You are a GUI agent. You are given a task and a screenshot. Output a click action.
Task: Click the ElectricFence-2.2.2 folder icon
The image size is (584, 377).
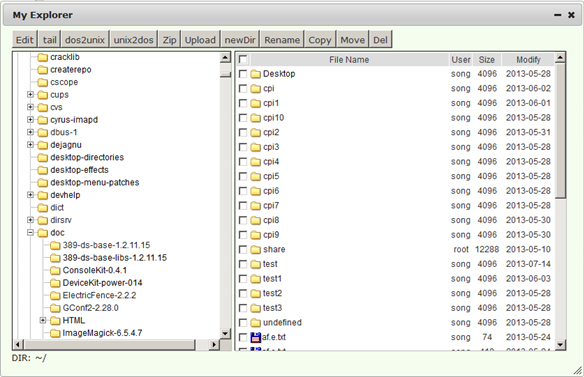(x=55, y=295)
